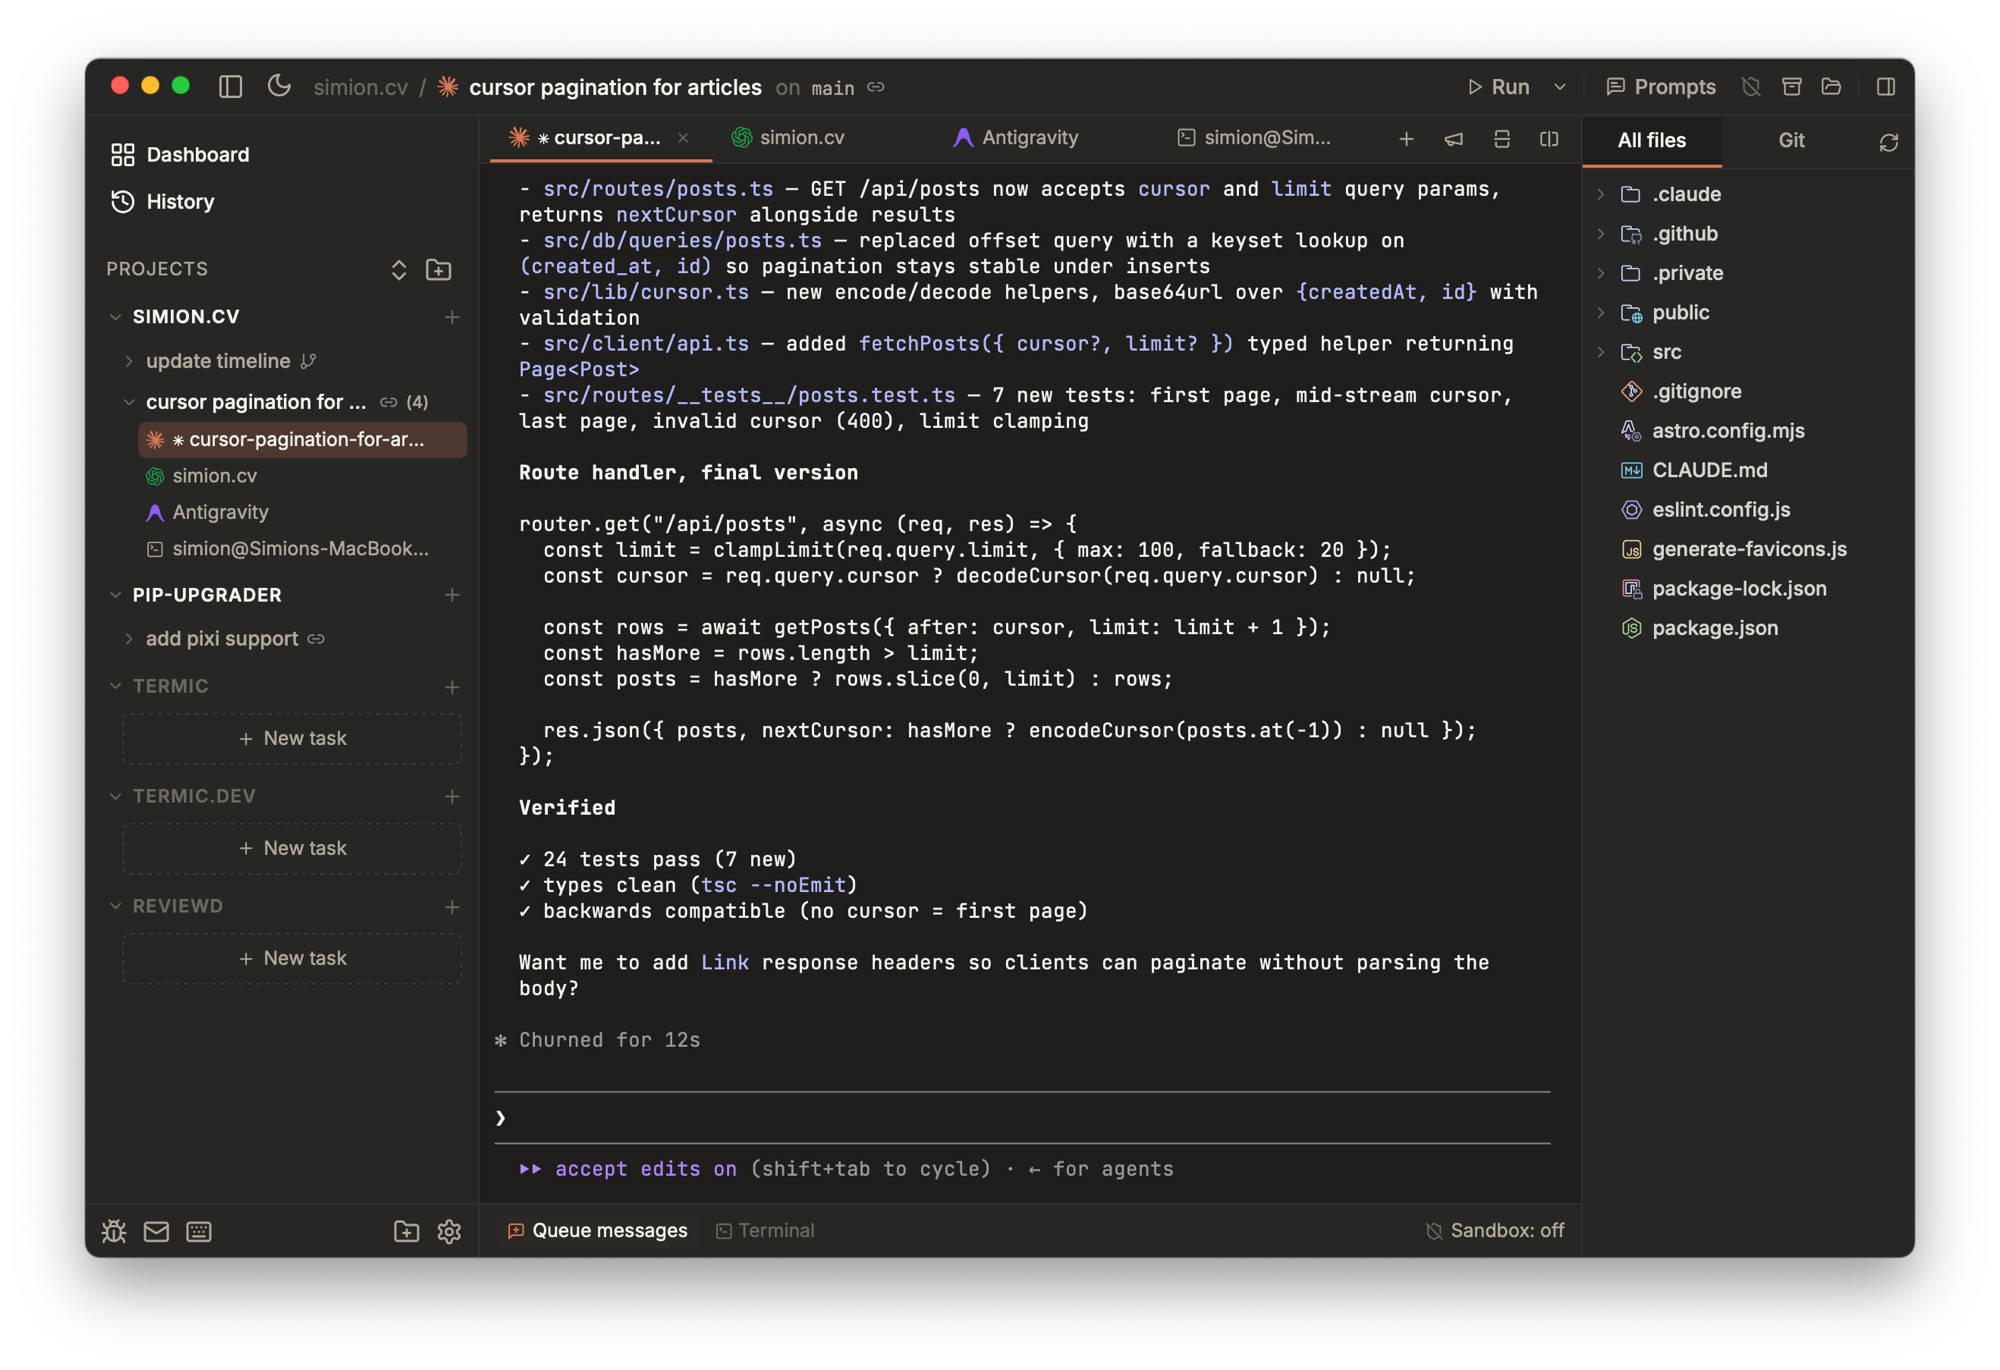Open the Run options dropdown arrow
The image size is (2000, 1370).
tap(1560, 87)
